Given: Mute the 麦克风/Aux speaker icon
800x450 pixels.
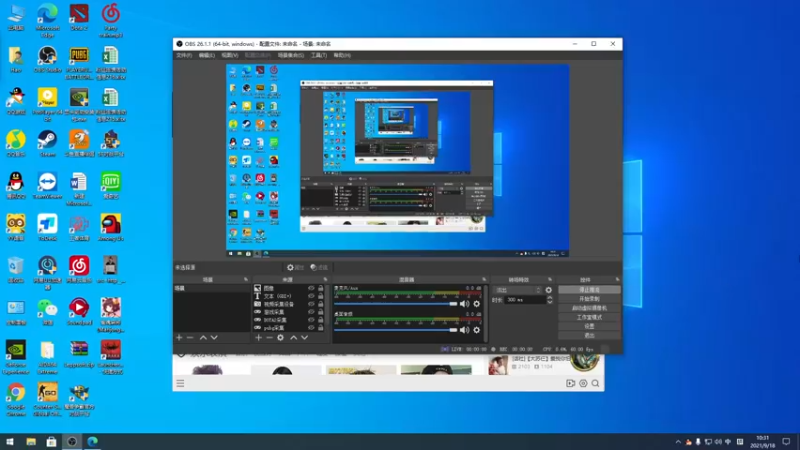Looking at the screenshot, I should 464,304.
